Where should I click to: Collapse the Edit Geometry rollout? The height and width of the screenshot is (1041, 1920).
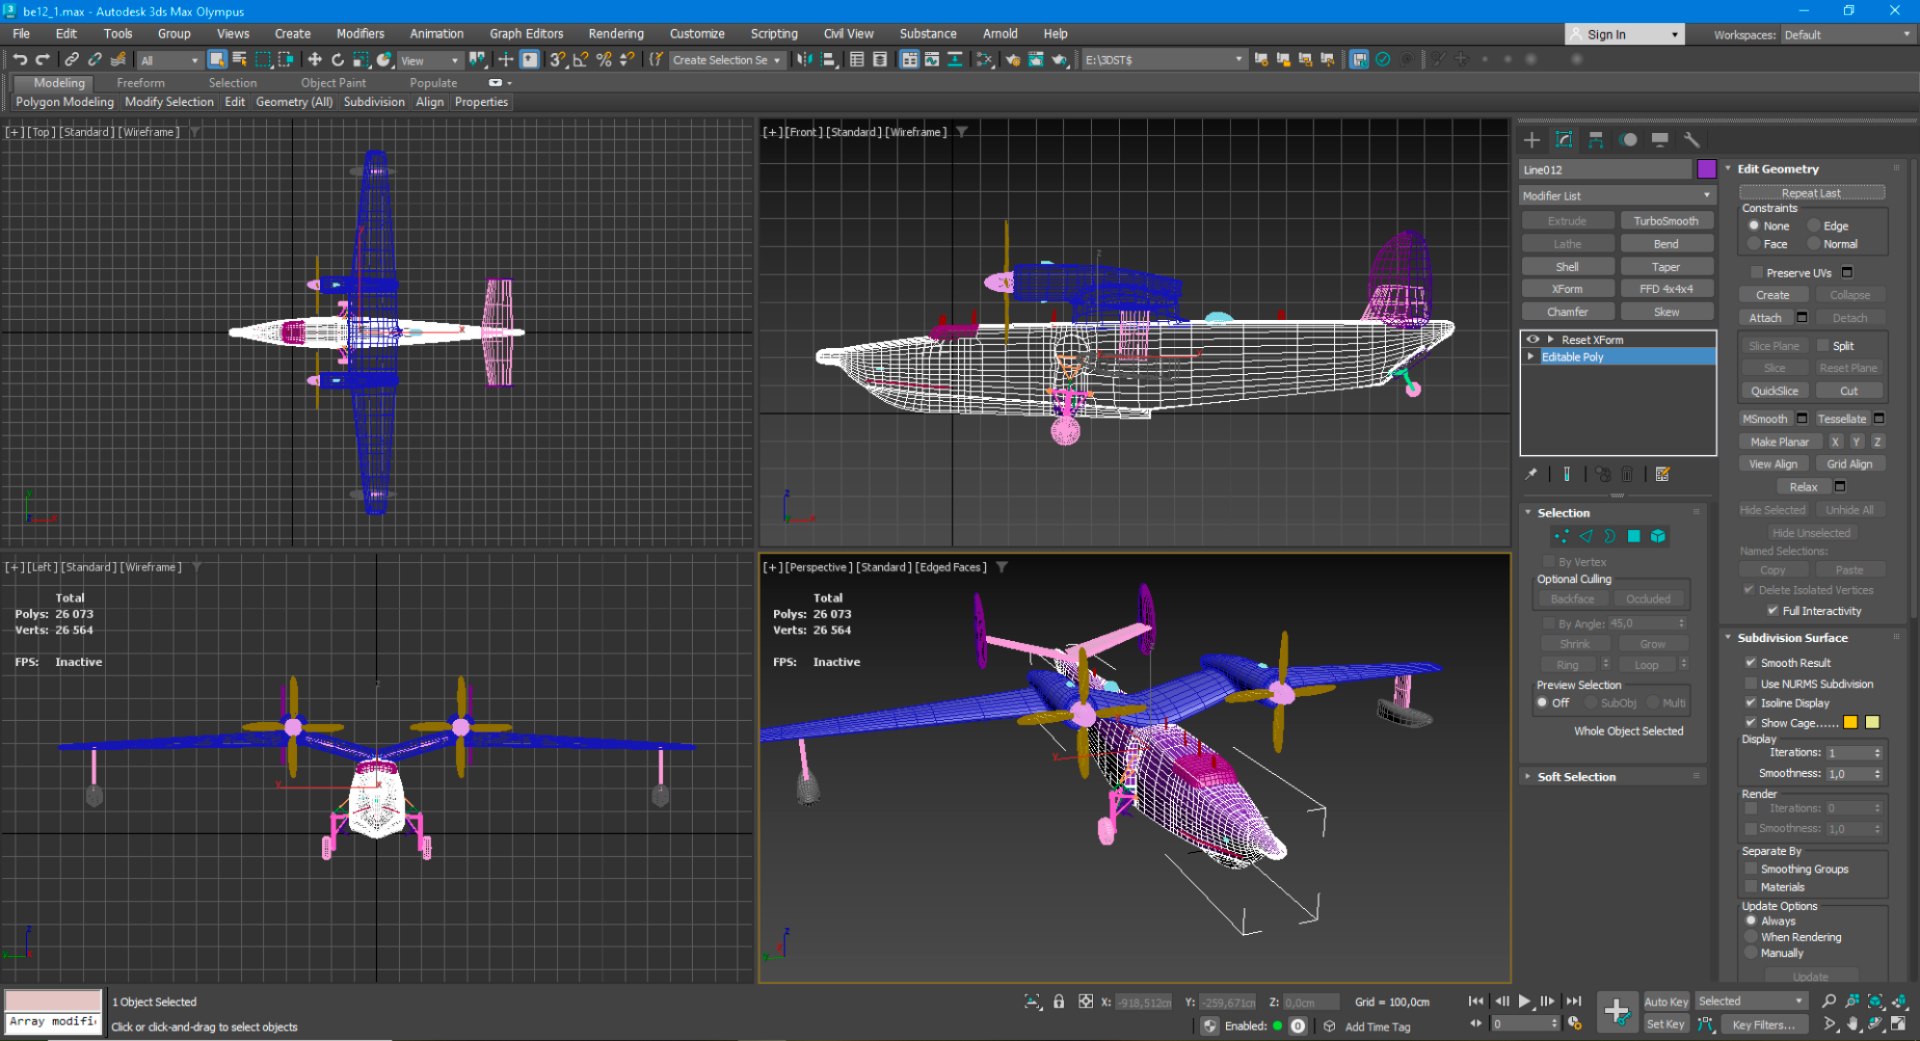[x=1778, y=169]
